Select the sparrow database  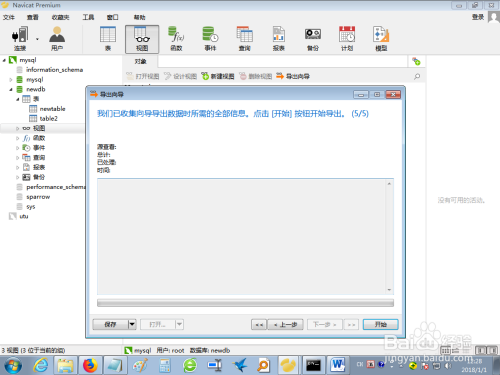(38, 197)
